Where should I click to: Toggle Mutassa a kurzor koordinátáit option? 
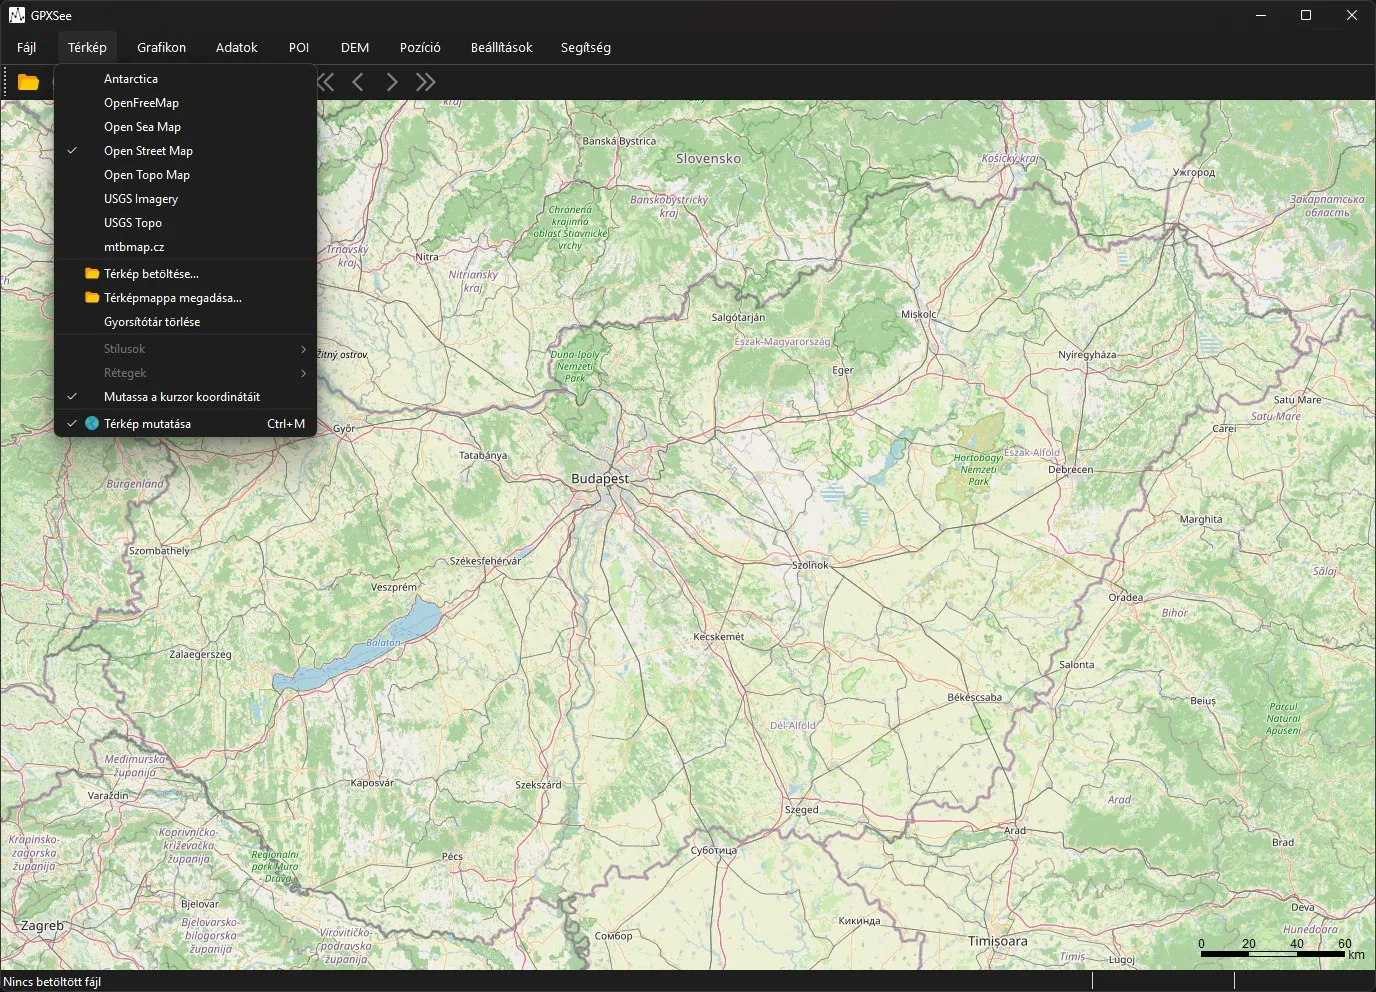(186, 397)
